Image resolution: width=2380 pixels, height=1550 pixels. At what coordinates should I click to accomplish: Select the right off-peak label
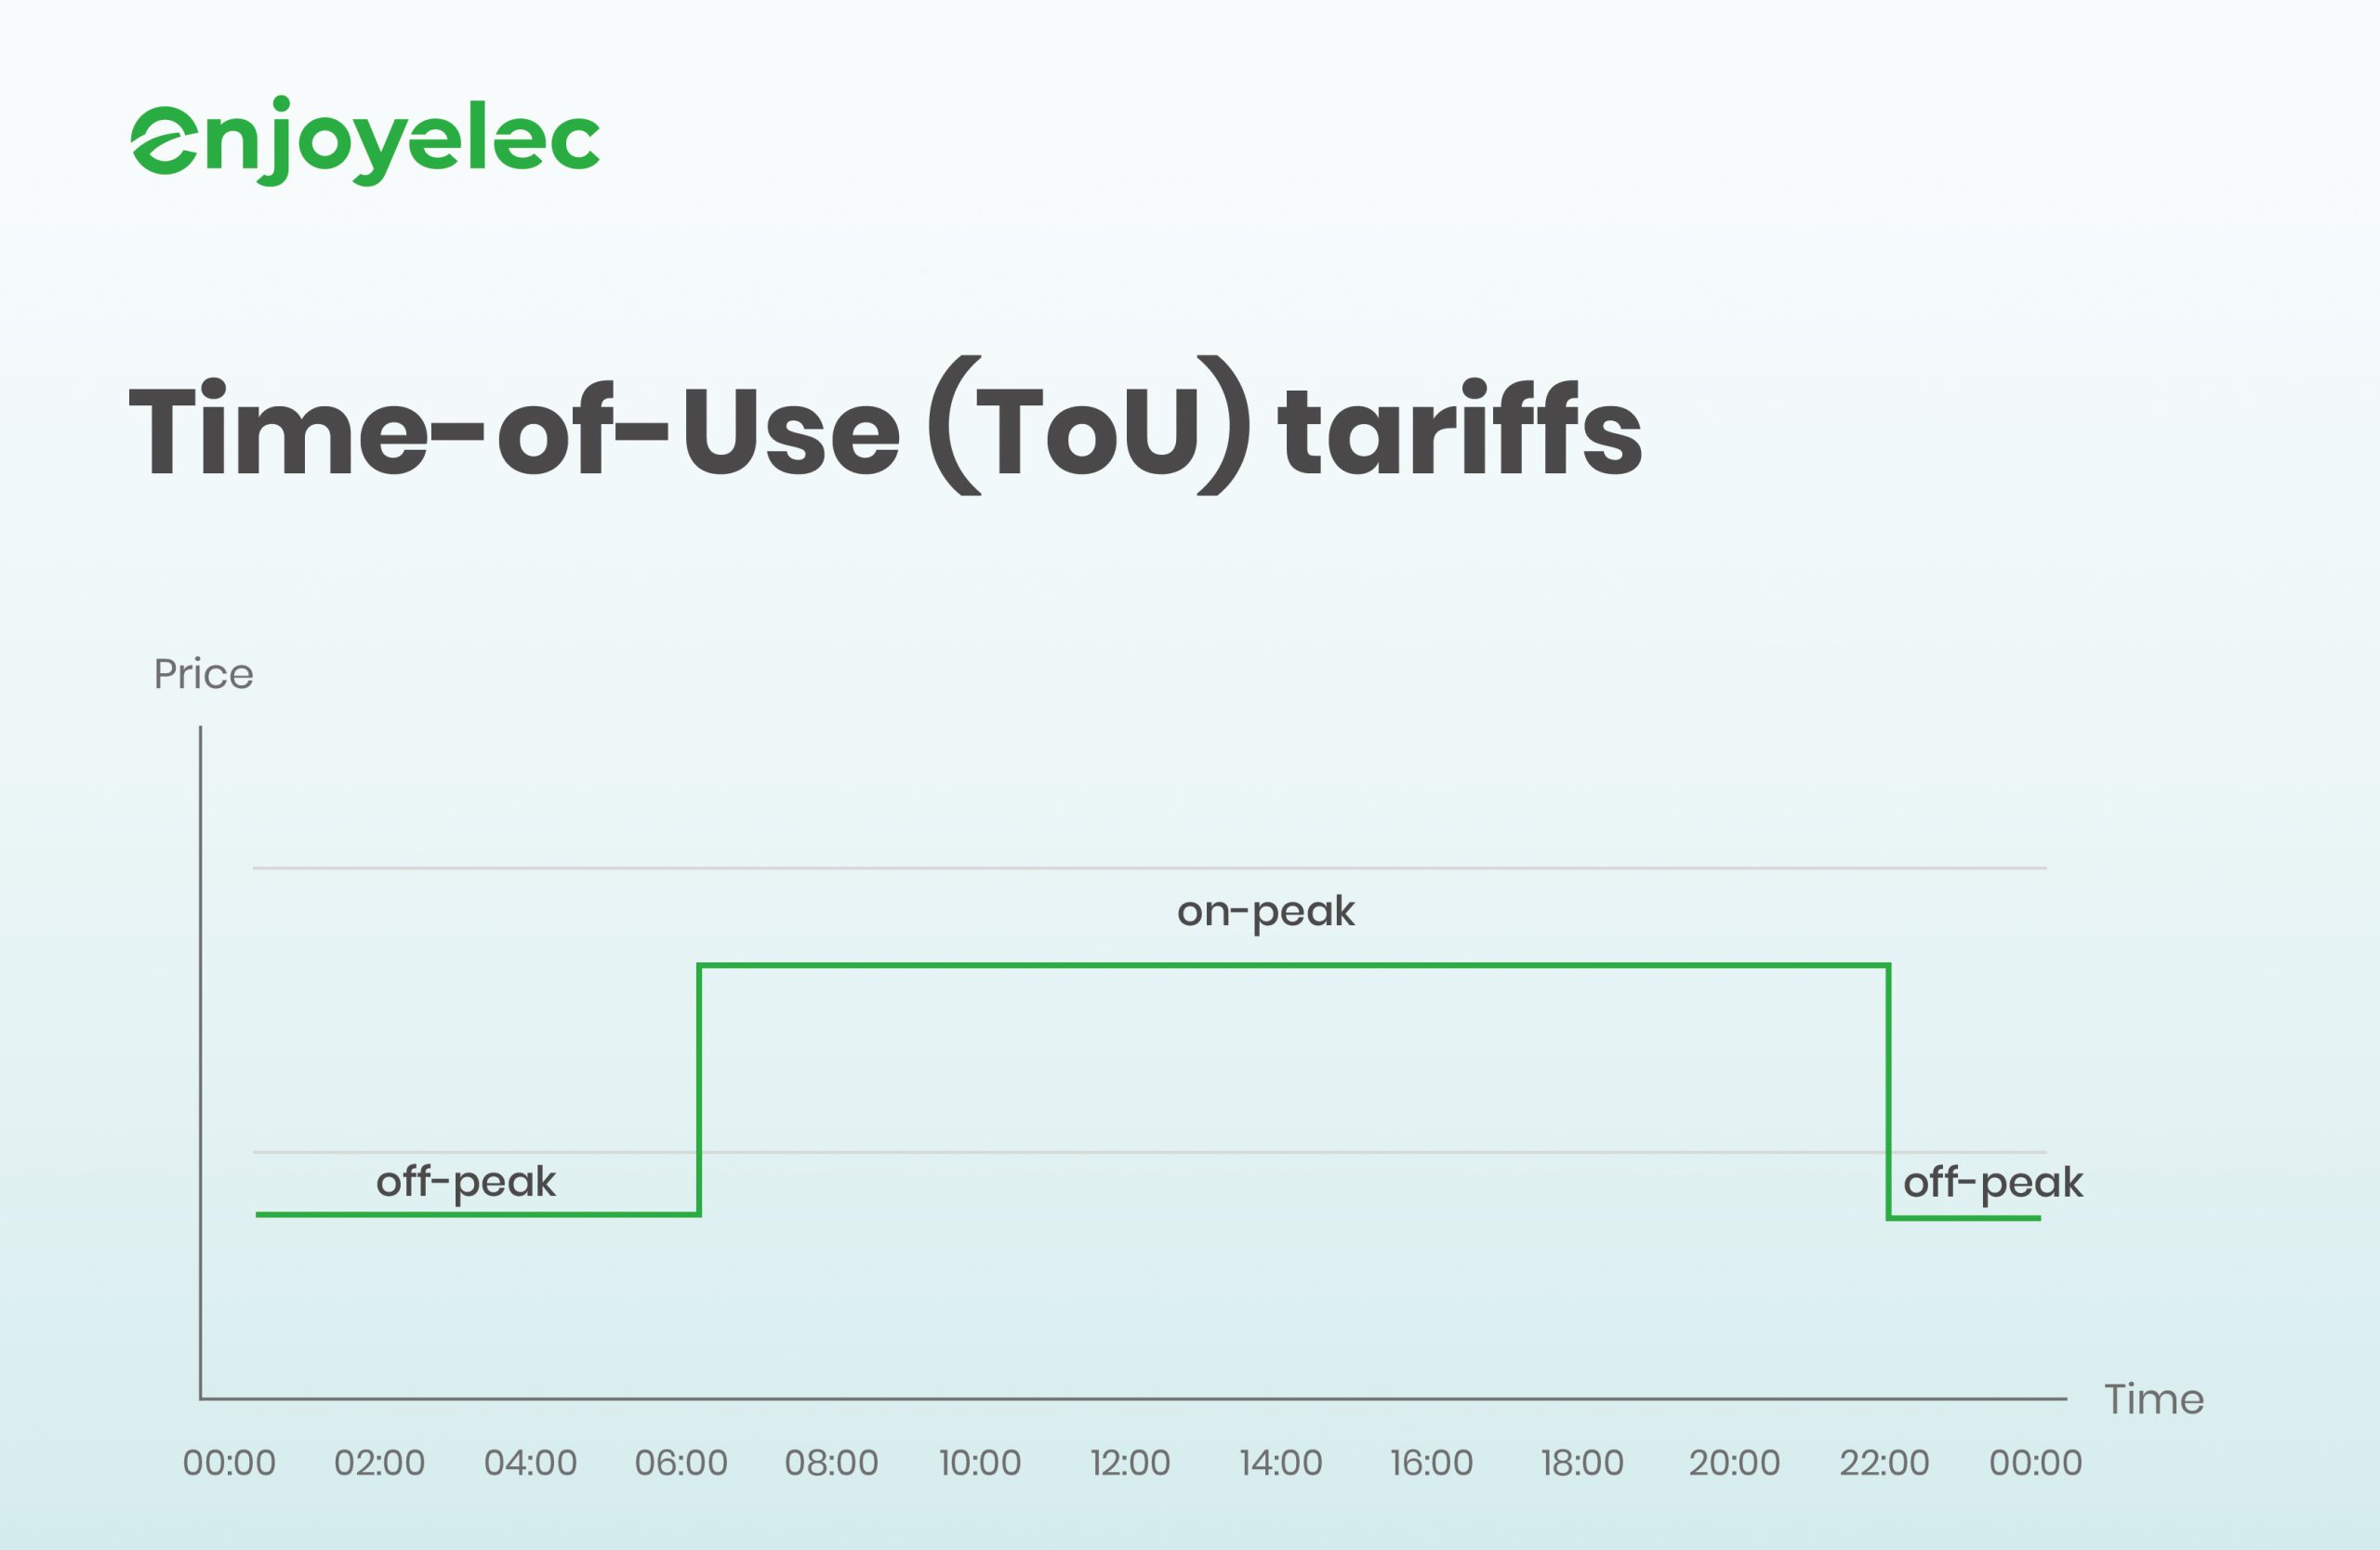(1992, 1183)
